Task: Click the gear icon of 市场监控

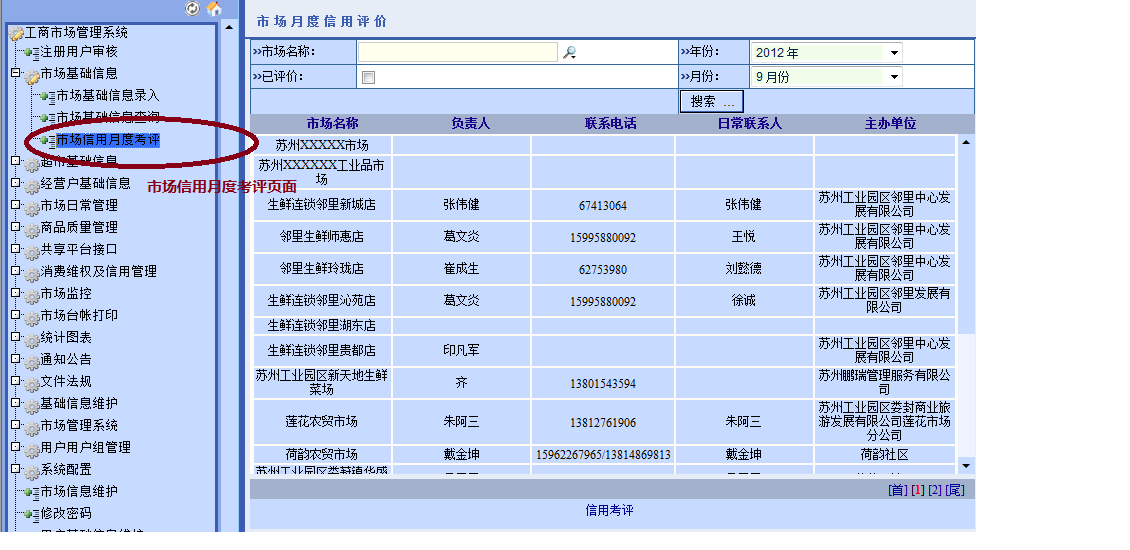Action: [x=32, y=295]
